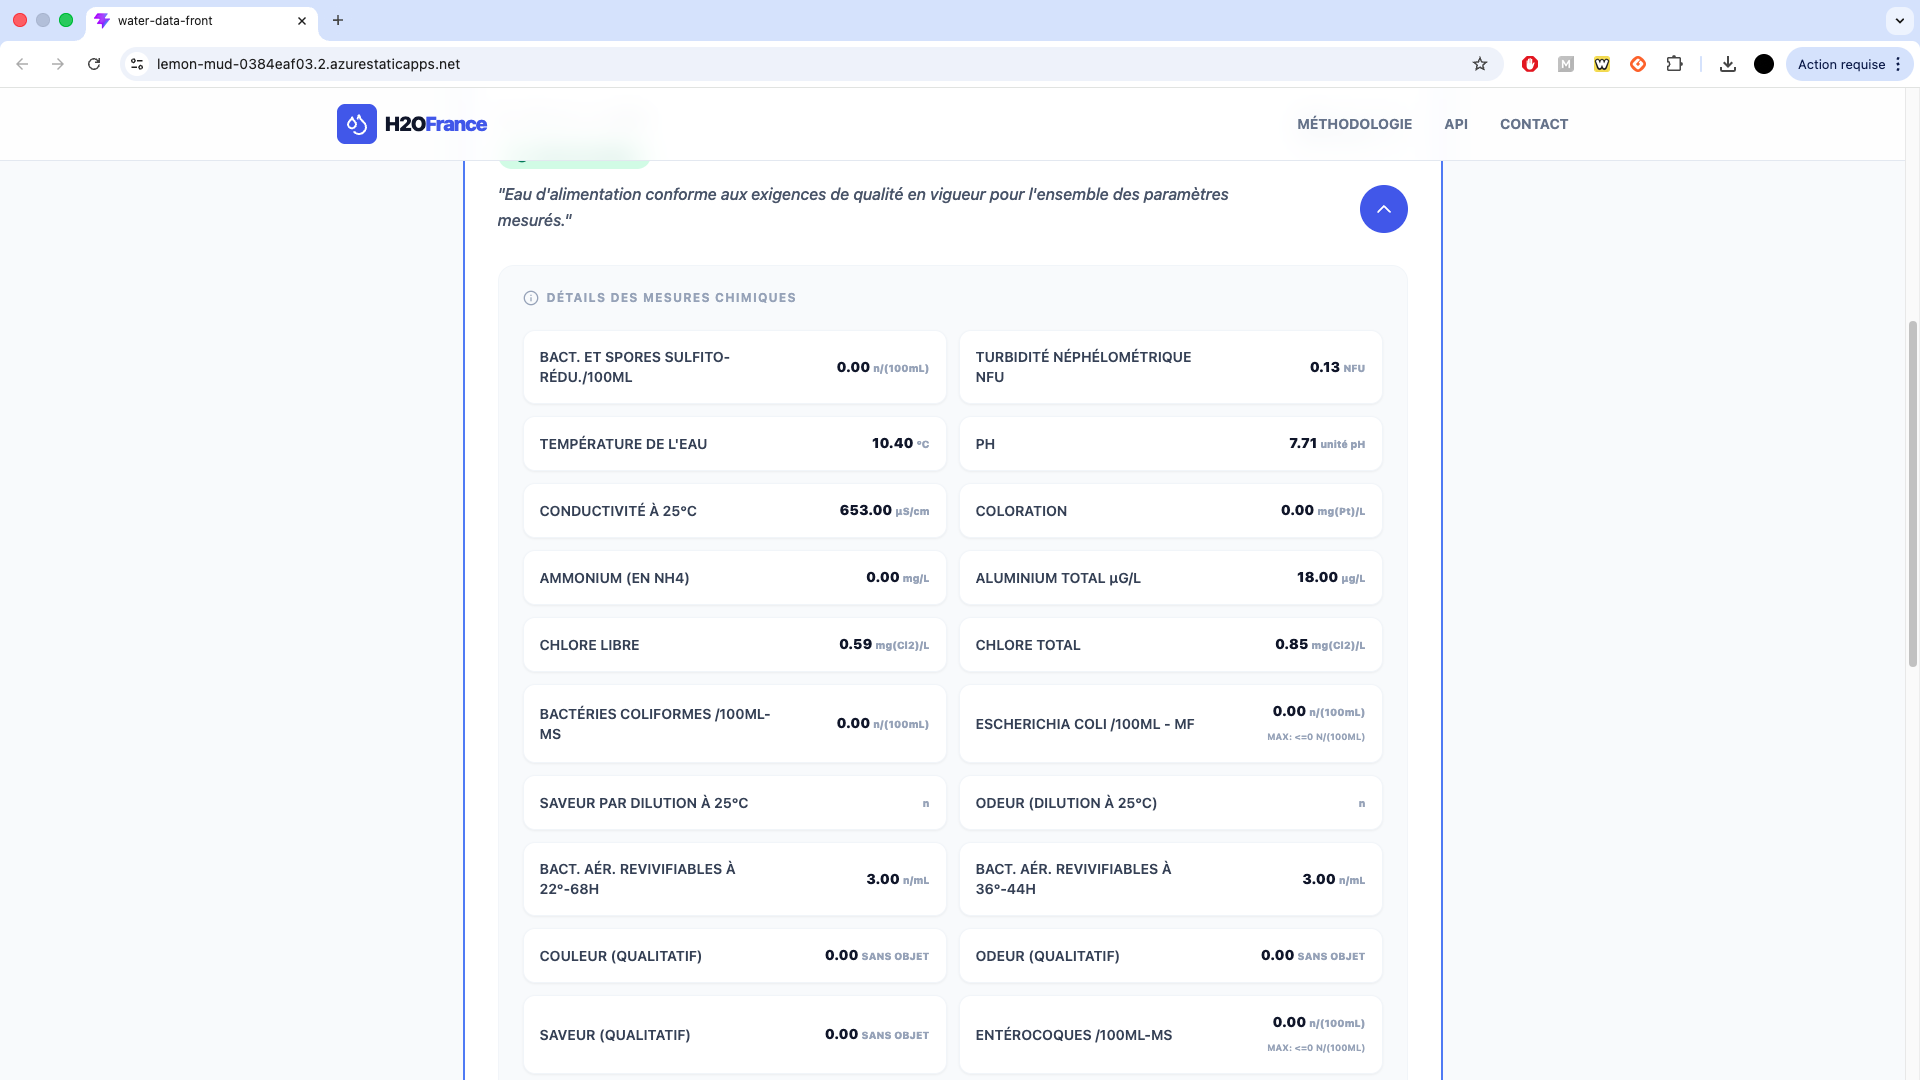Click the site information icon in address bar
Viewport: 1920px width, 1080px height.
(x=138, y=64)
